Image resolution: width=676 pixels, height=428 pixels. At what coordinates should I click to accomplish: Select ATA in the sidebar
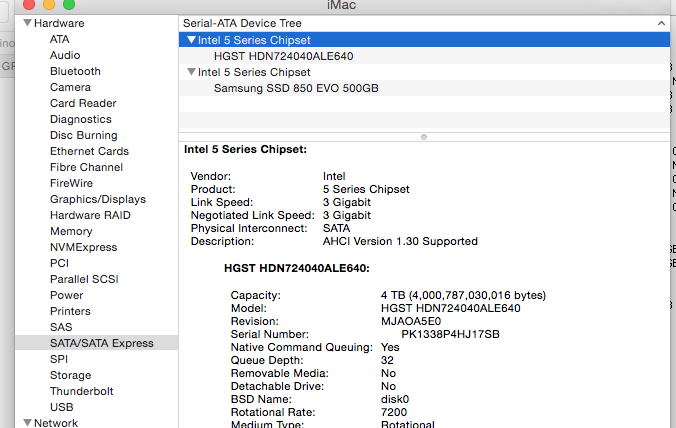coord(59,39)
